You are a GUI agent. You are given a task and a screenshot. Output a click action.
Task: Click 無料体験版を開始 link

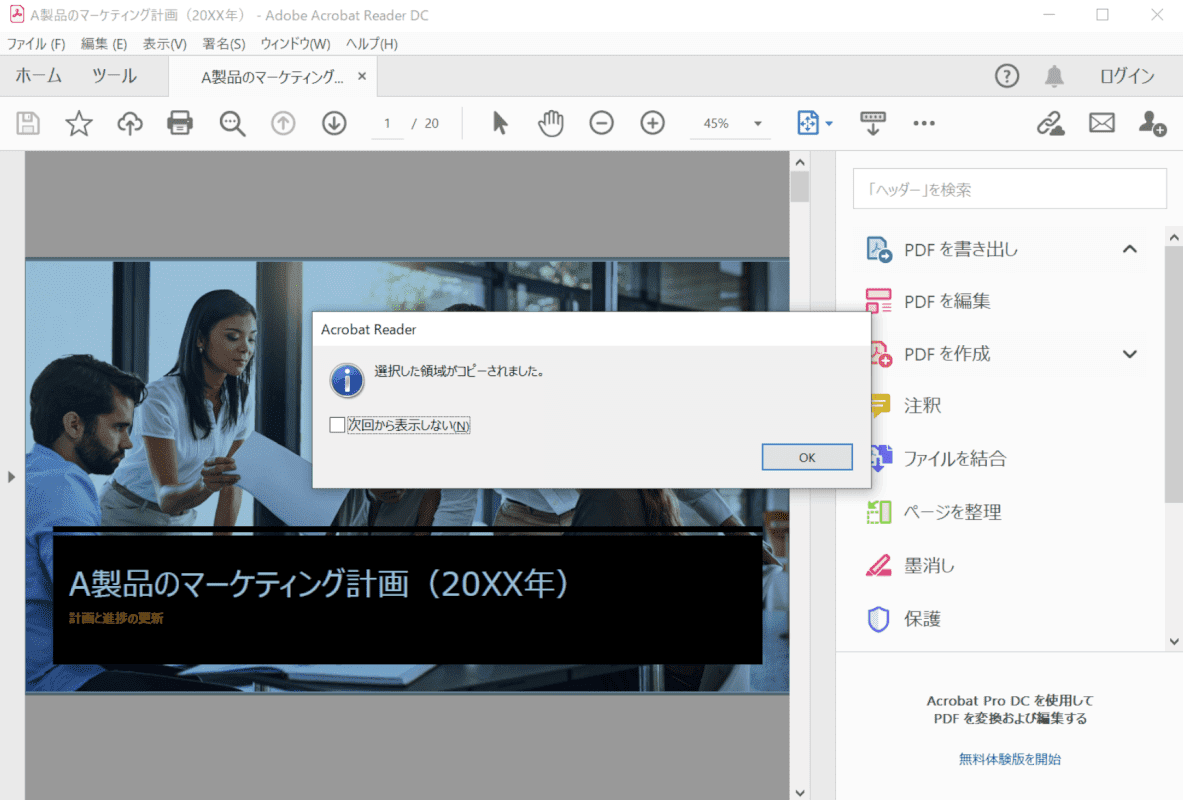tap(1009, 758)
